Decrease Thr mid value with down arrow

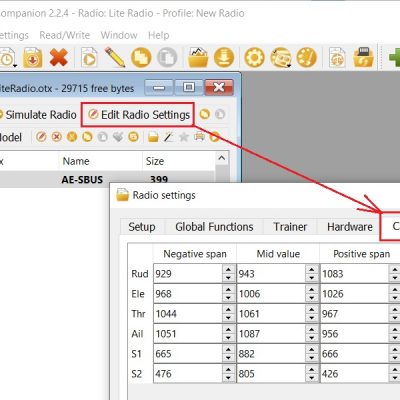[x=312, y=318]
